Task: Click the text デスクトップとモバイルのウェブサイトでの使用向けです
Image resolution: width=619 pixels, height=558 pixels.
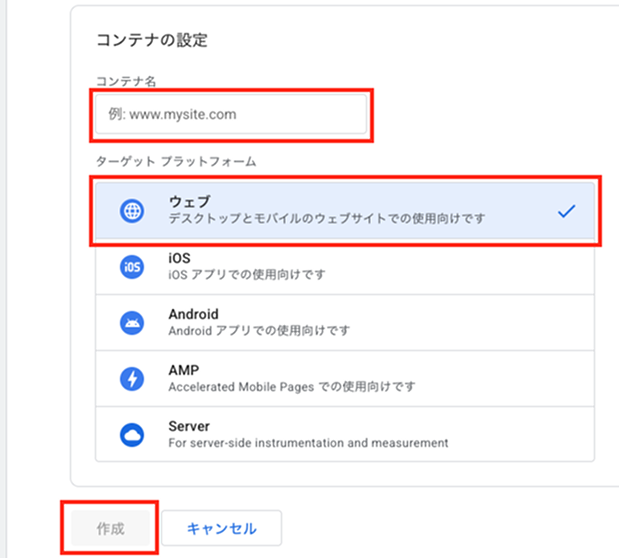Action: (327, 218)
